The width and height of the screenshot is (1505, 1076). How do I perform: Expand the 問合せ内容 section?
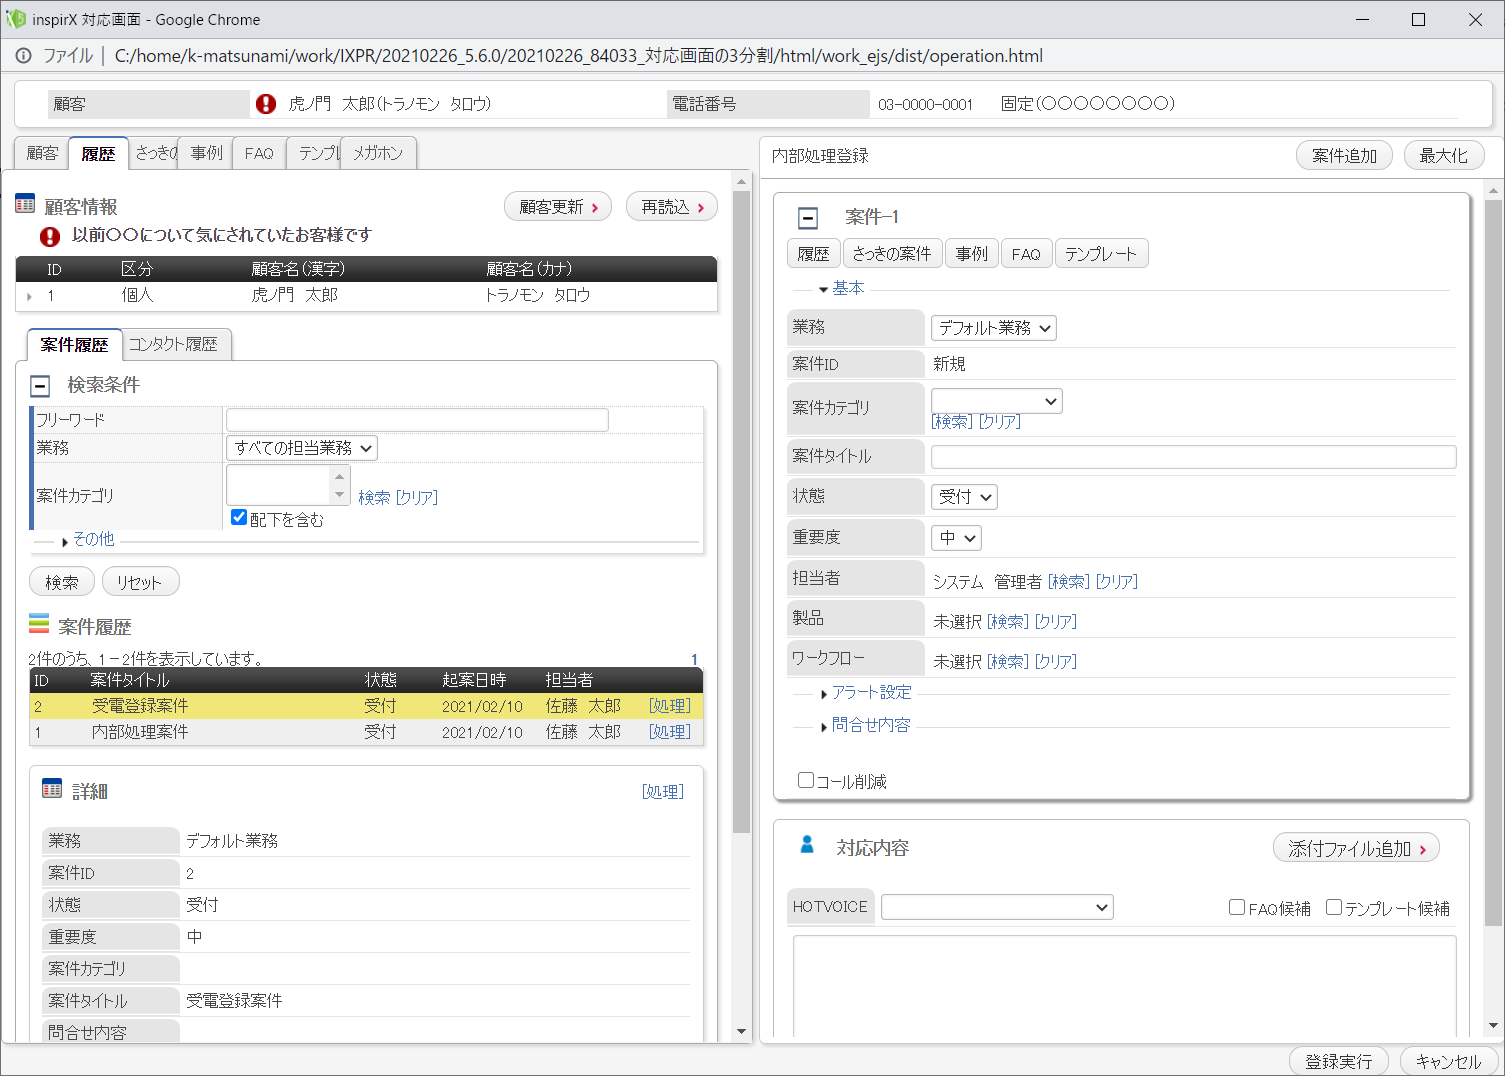pos(866,726)
